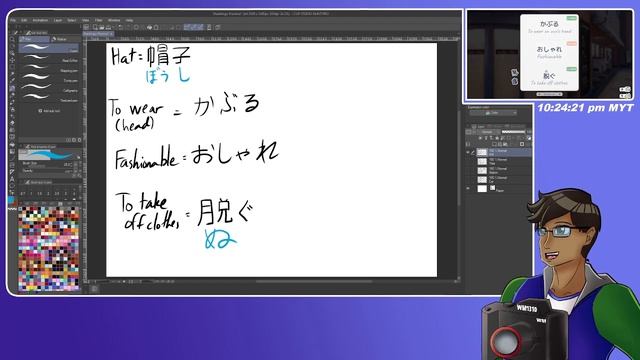Select the Auto select wand tool

click(12, 74)
